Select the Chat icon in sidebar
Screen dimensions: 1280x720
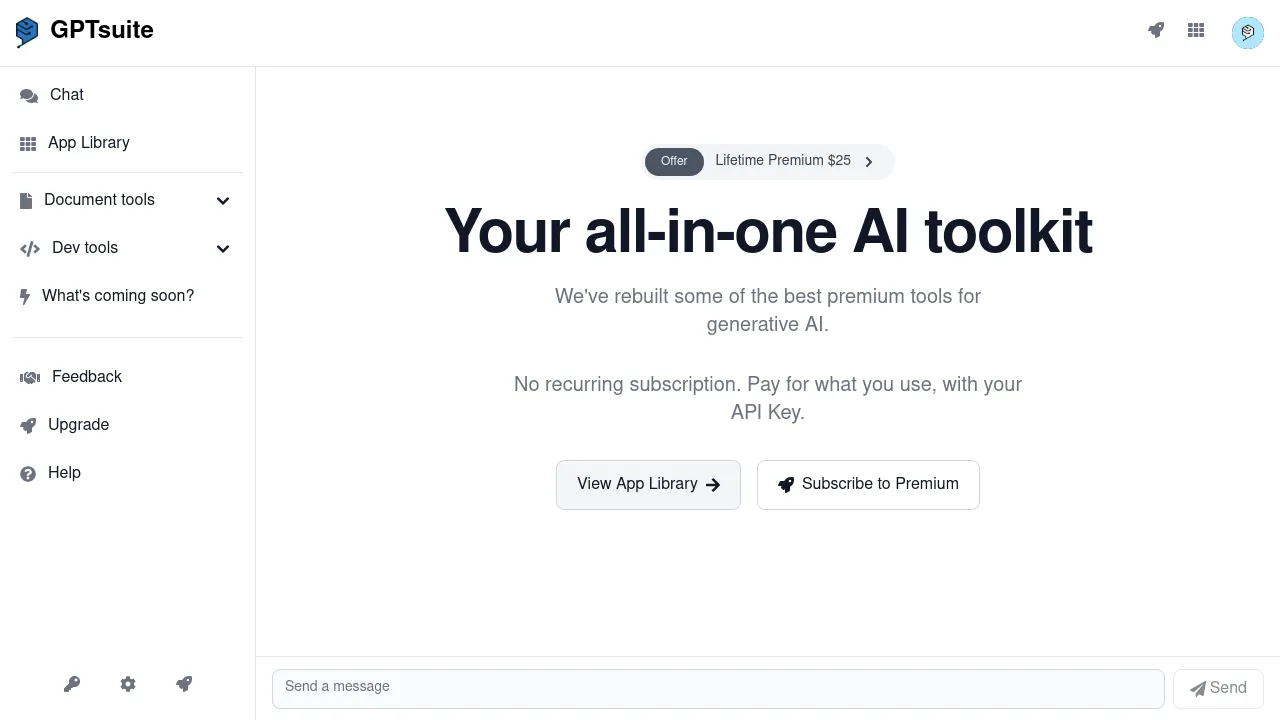tap(28, 94)
